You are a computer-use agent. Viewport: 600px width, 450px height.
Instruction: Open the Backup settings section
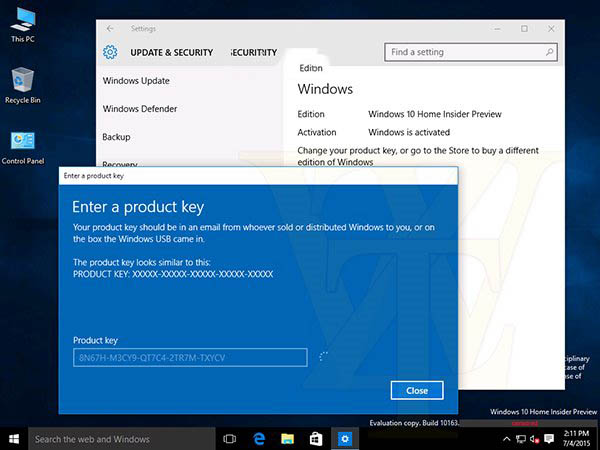[117, 136]
